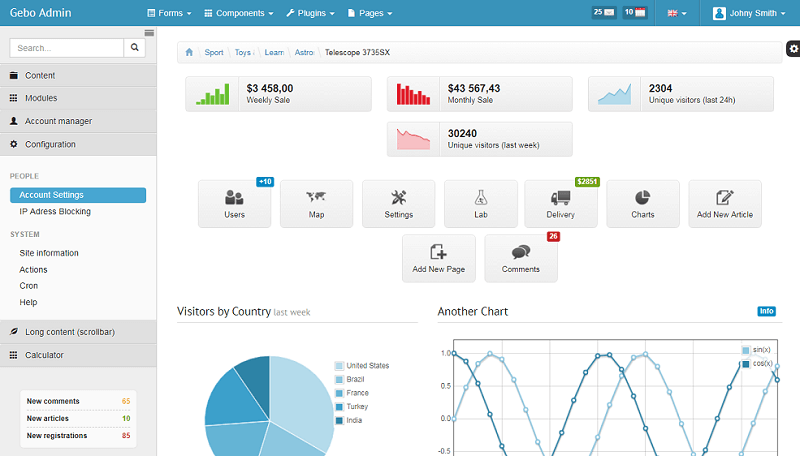The image size is (800, 456).
Task: Open Actions under System
Action: [x=33, y=269]
